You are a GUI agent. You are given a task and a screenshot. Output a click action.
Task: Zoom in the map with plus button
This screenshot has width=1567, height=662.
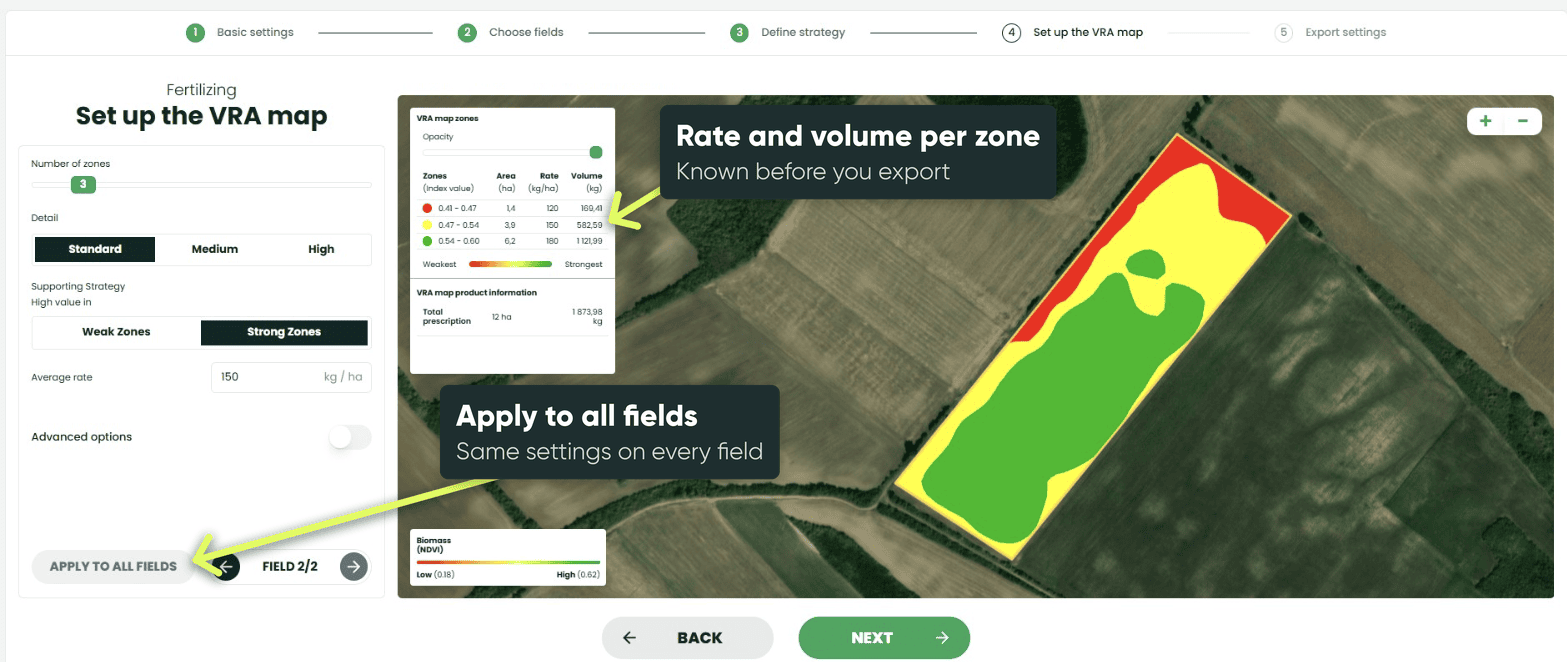click(1485, 121)
